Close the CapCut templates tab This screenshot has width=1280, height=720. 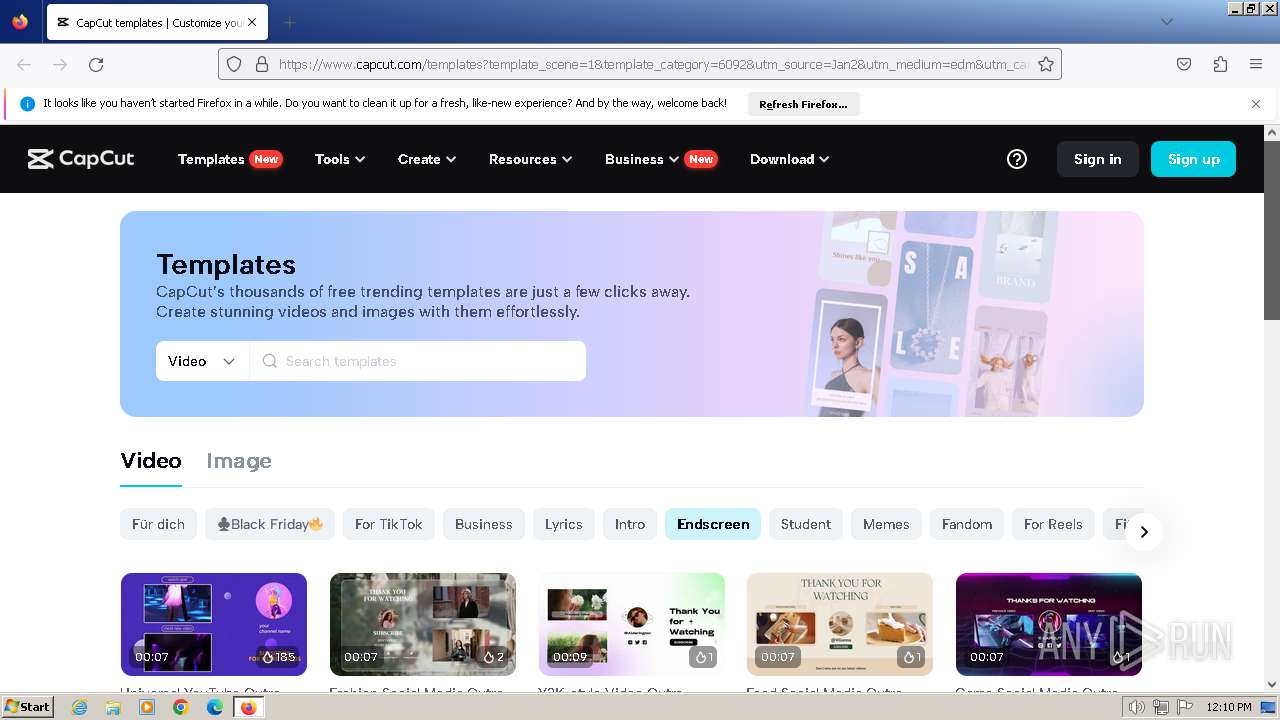[x=251, y=22]
